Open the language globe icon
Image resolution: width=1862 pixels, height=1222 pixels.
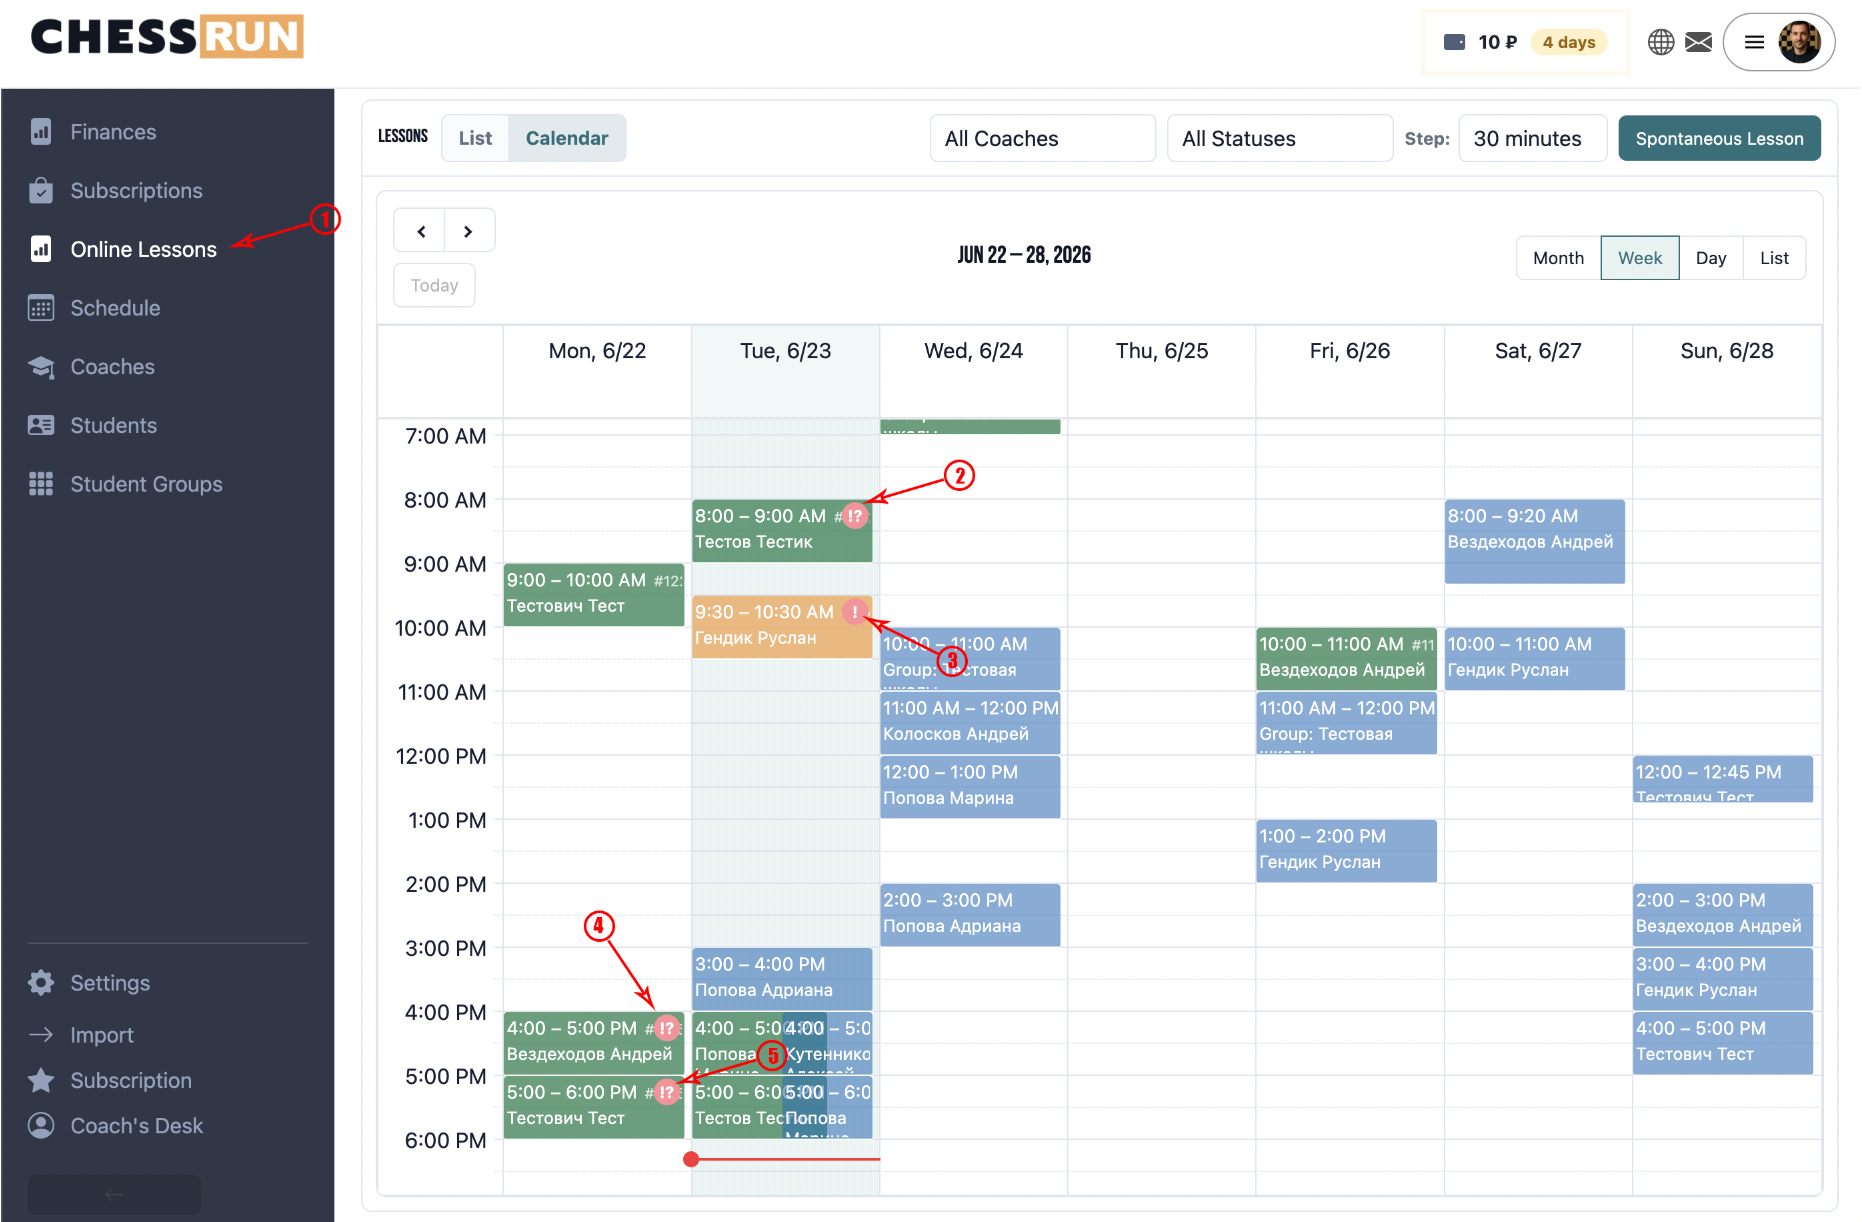coord(1661,42)
